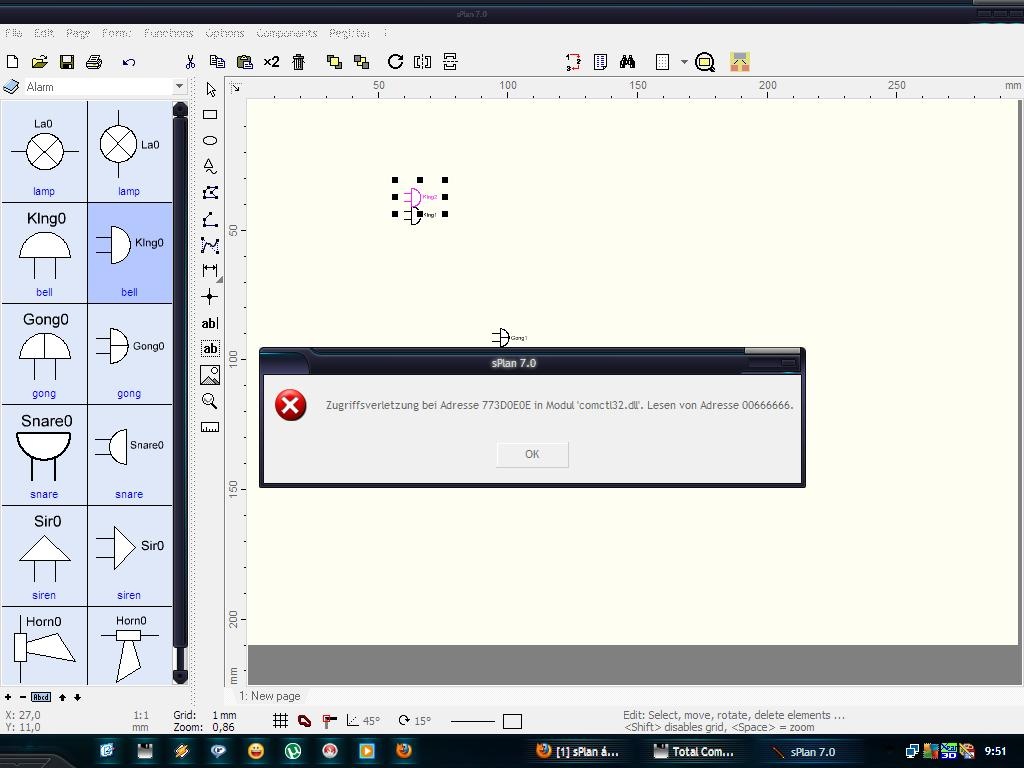Open the Components menu
Screen dimensions: 1024x768
[x=287, y=33]
